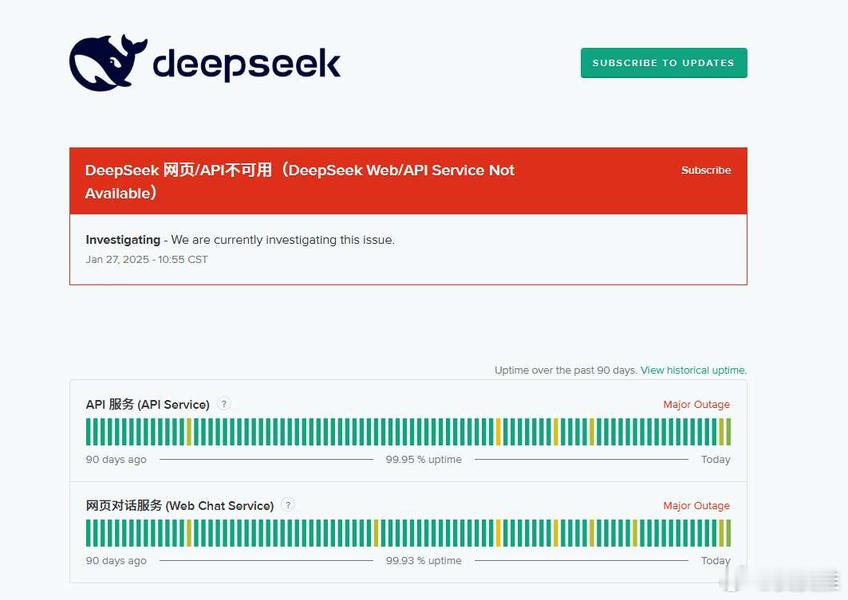Click the Jan 27, 2025 - 10:55 CST timestamp
The height and width of the screenshot is (600, 848).
coord(147,259)
